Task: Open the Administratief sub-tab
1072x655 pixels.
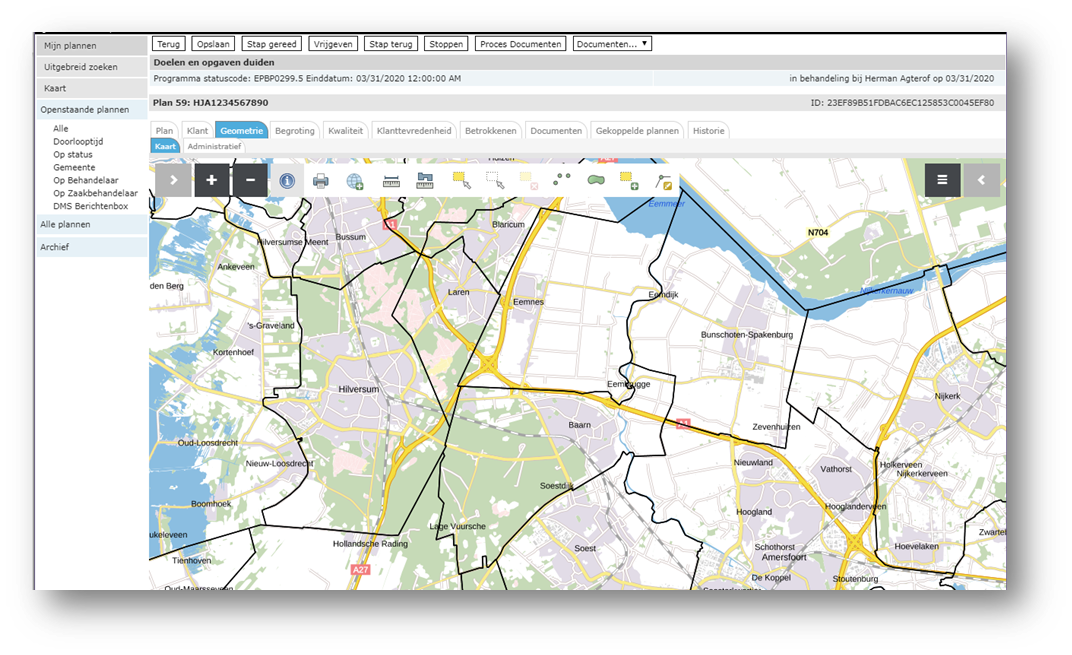Action: pos(213,146)
